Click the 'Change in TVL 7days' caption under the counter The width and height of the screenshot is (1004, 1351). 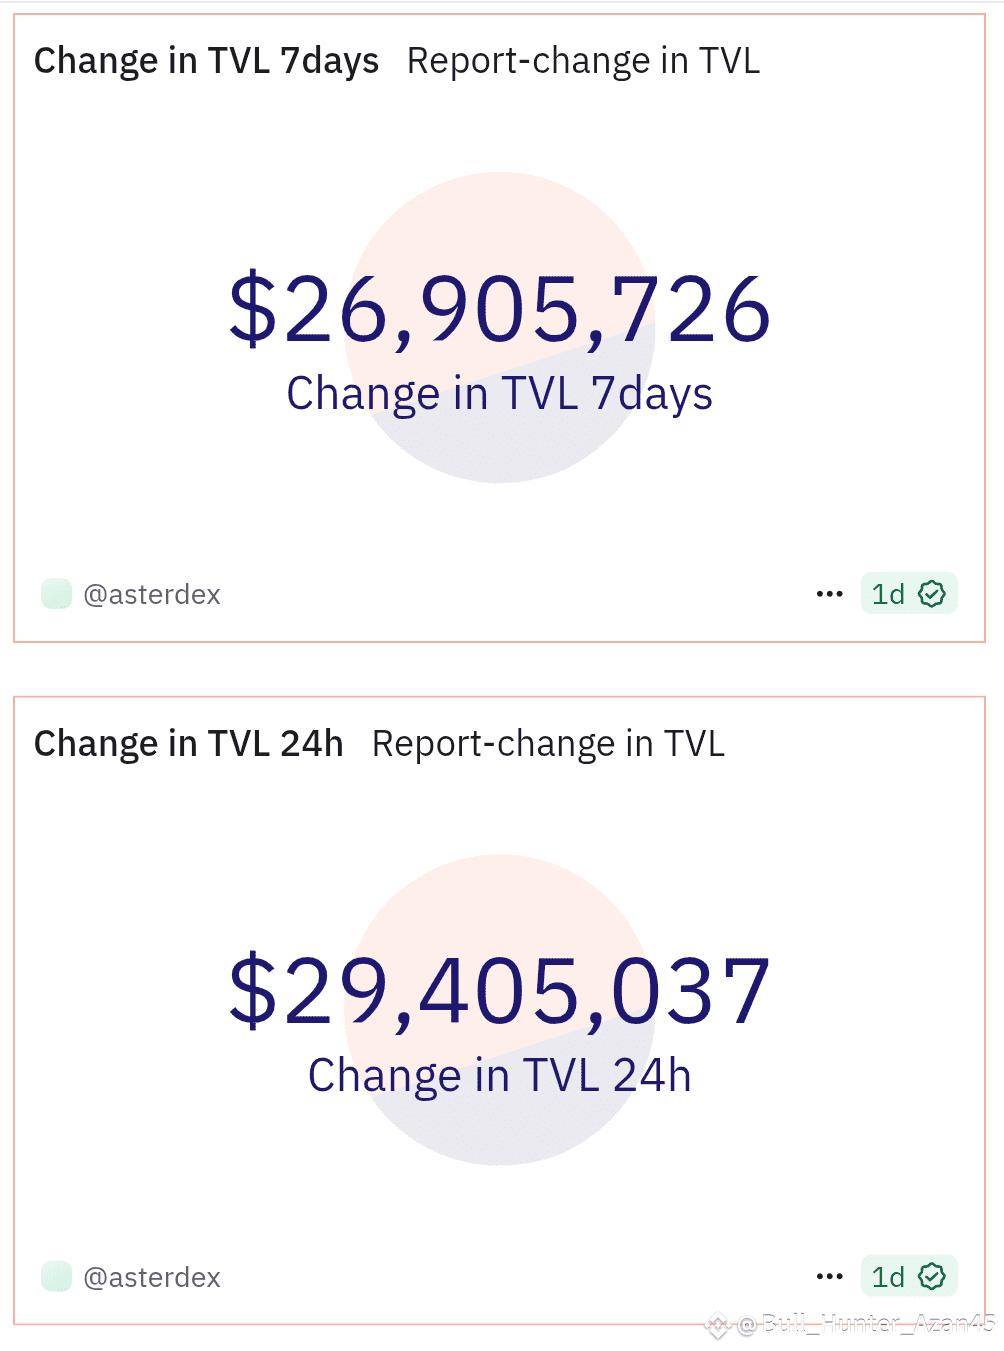499,394
